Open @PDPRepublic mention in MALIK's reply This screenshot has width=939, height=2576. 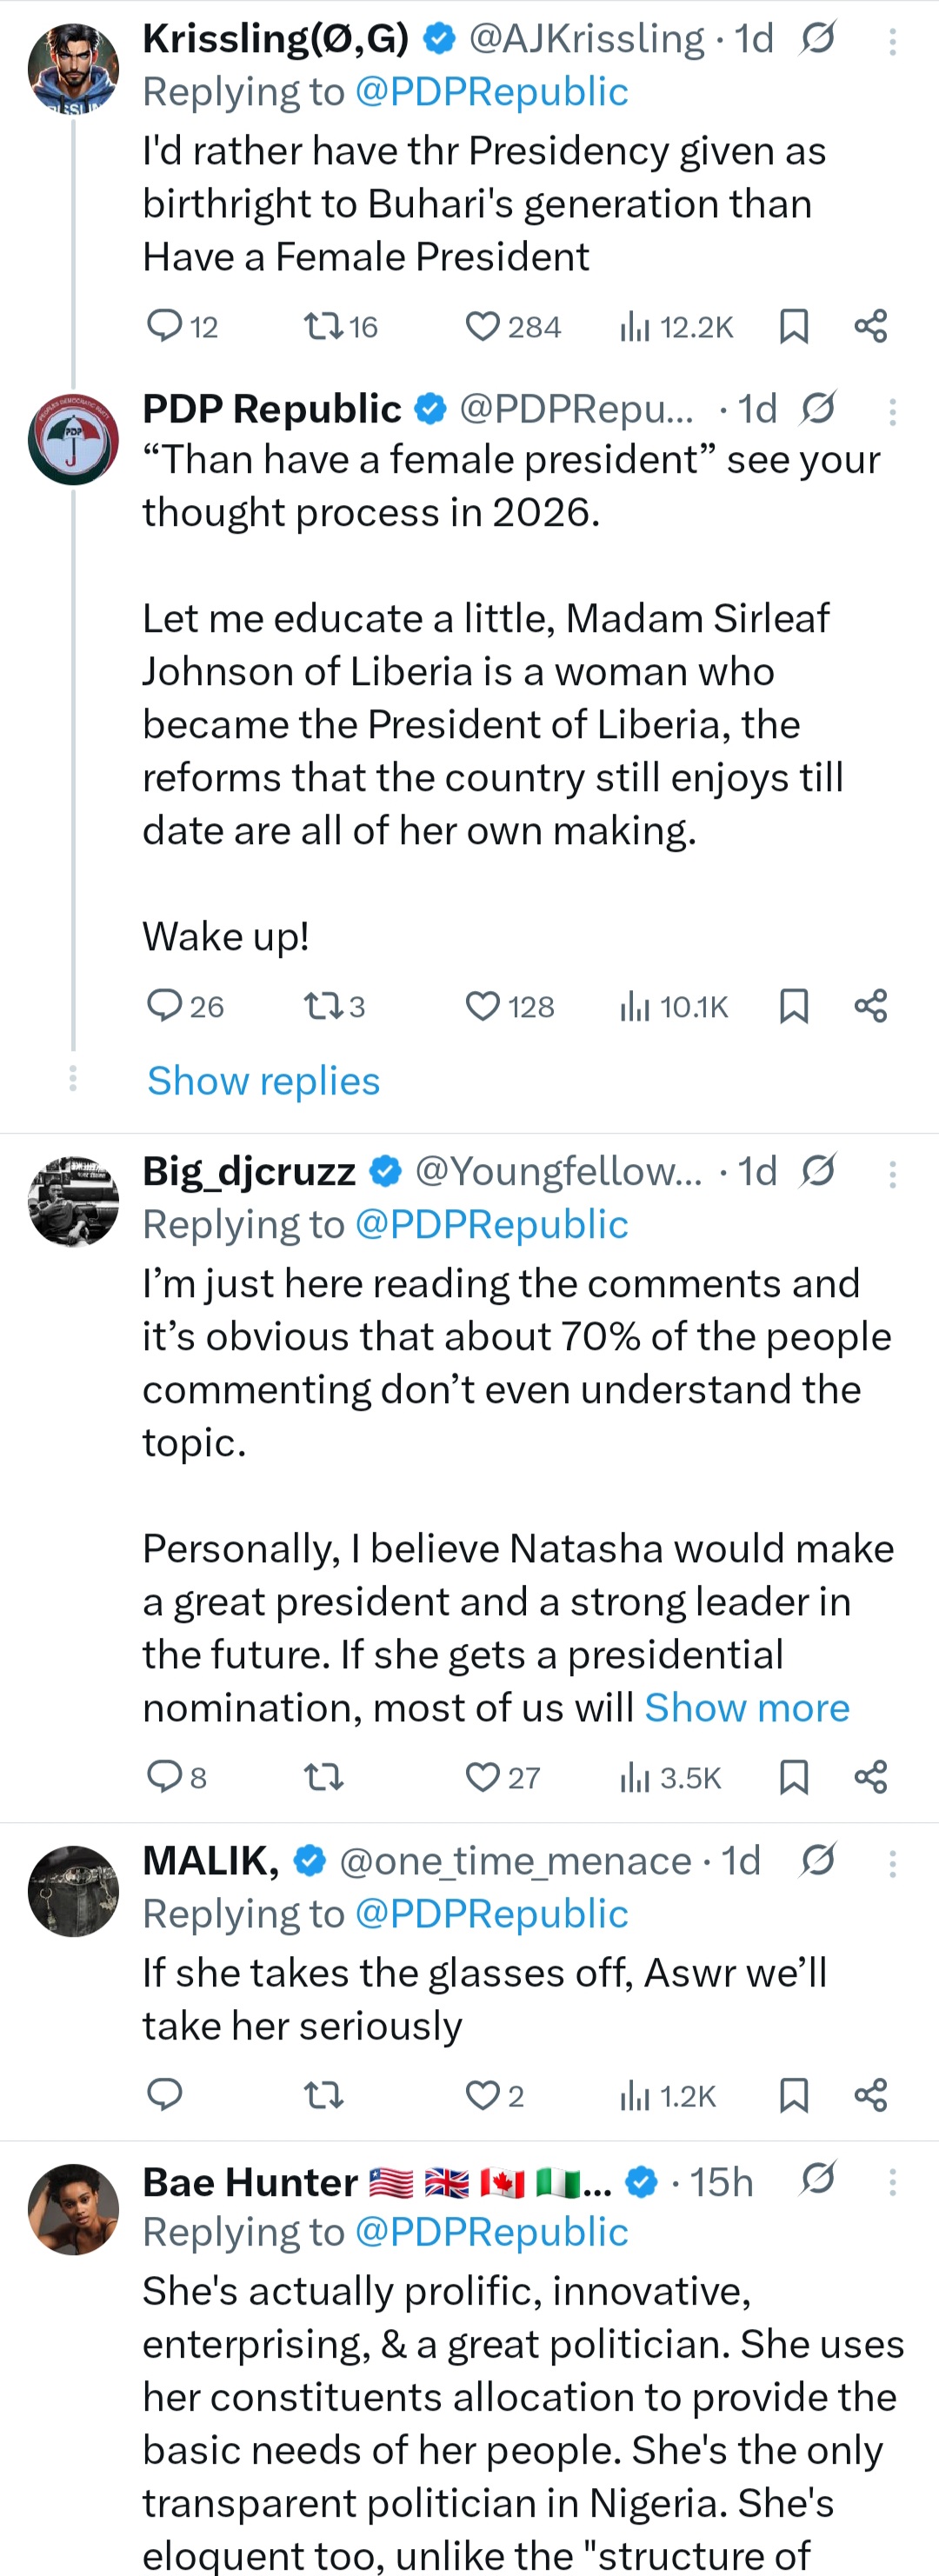pos(491,1914)
